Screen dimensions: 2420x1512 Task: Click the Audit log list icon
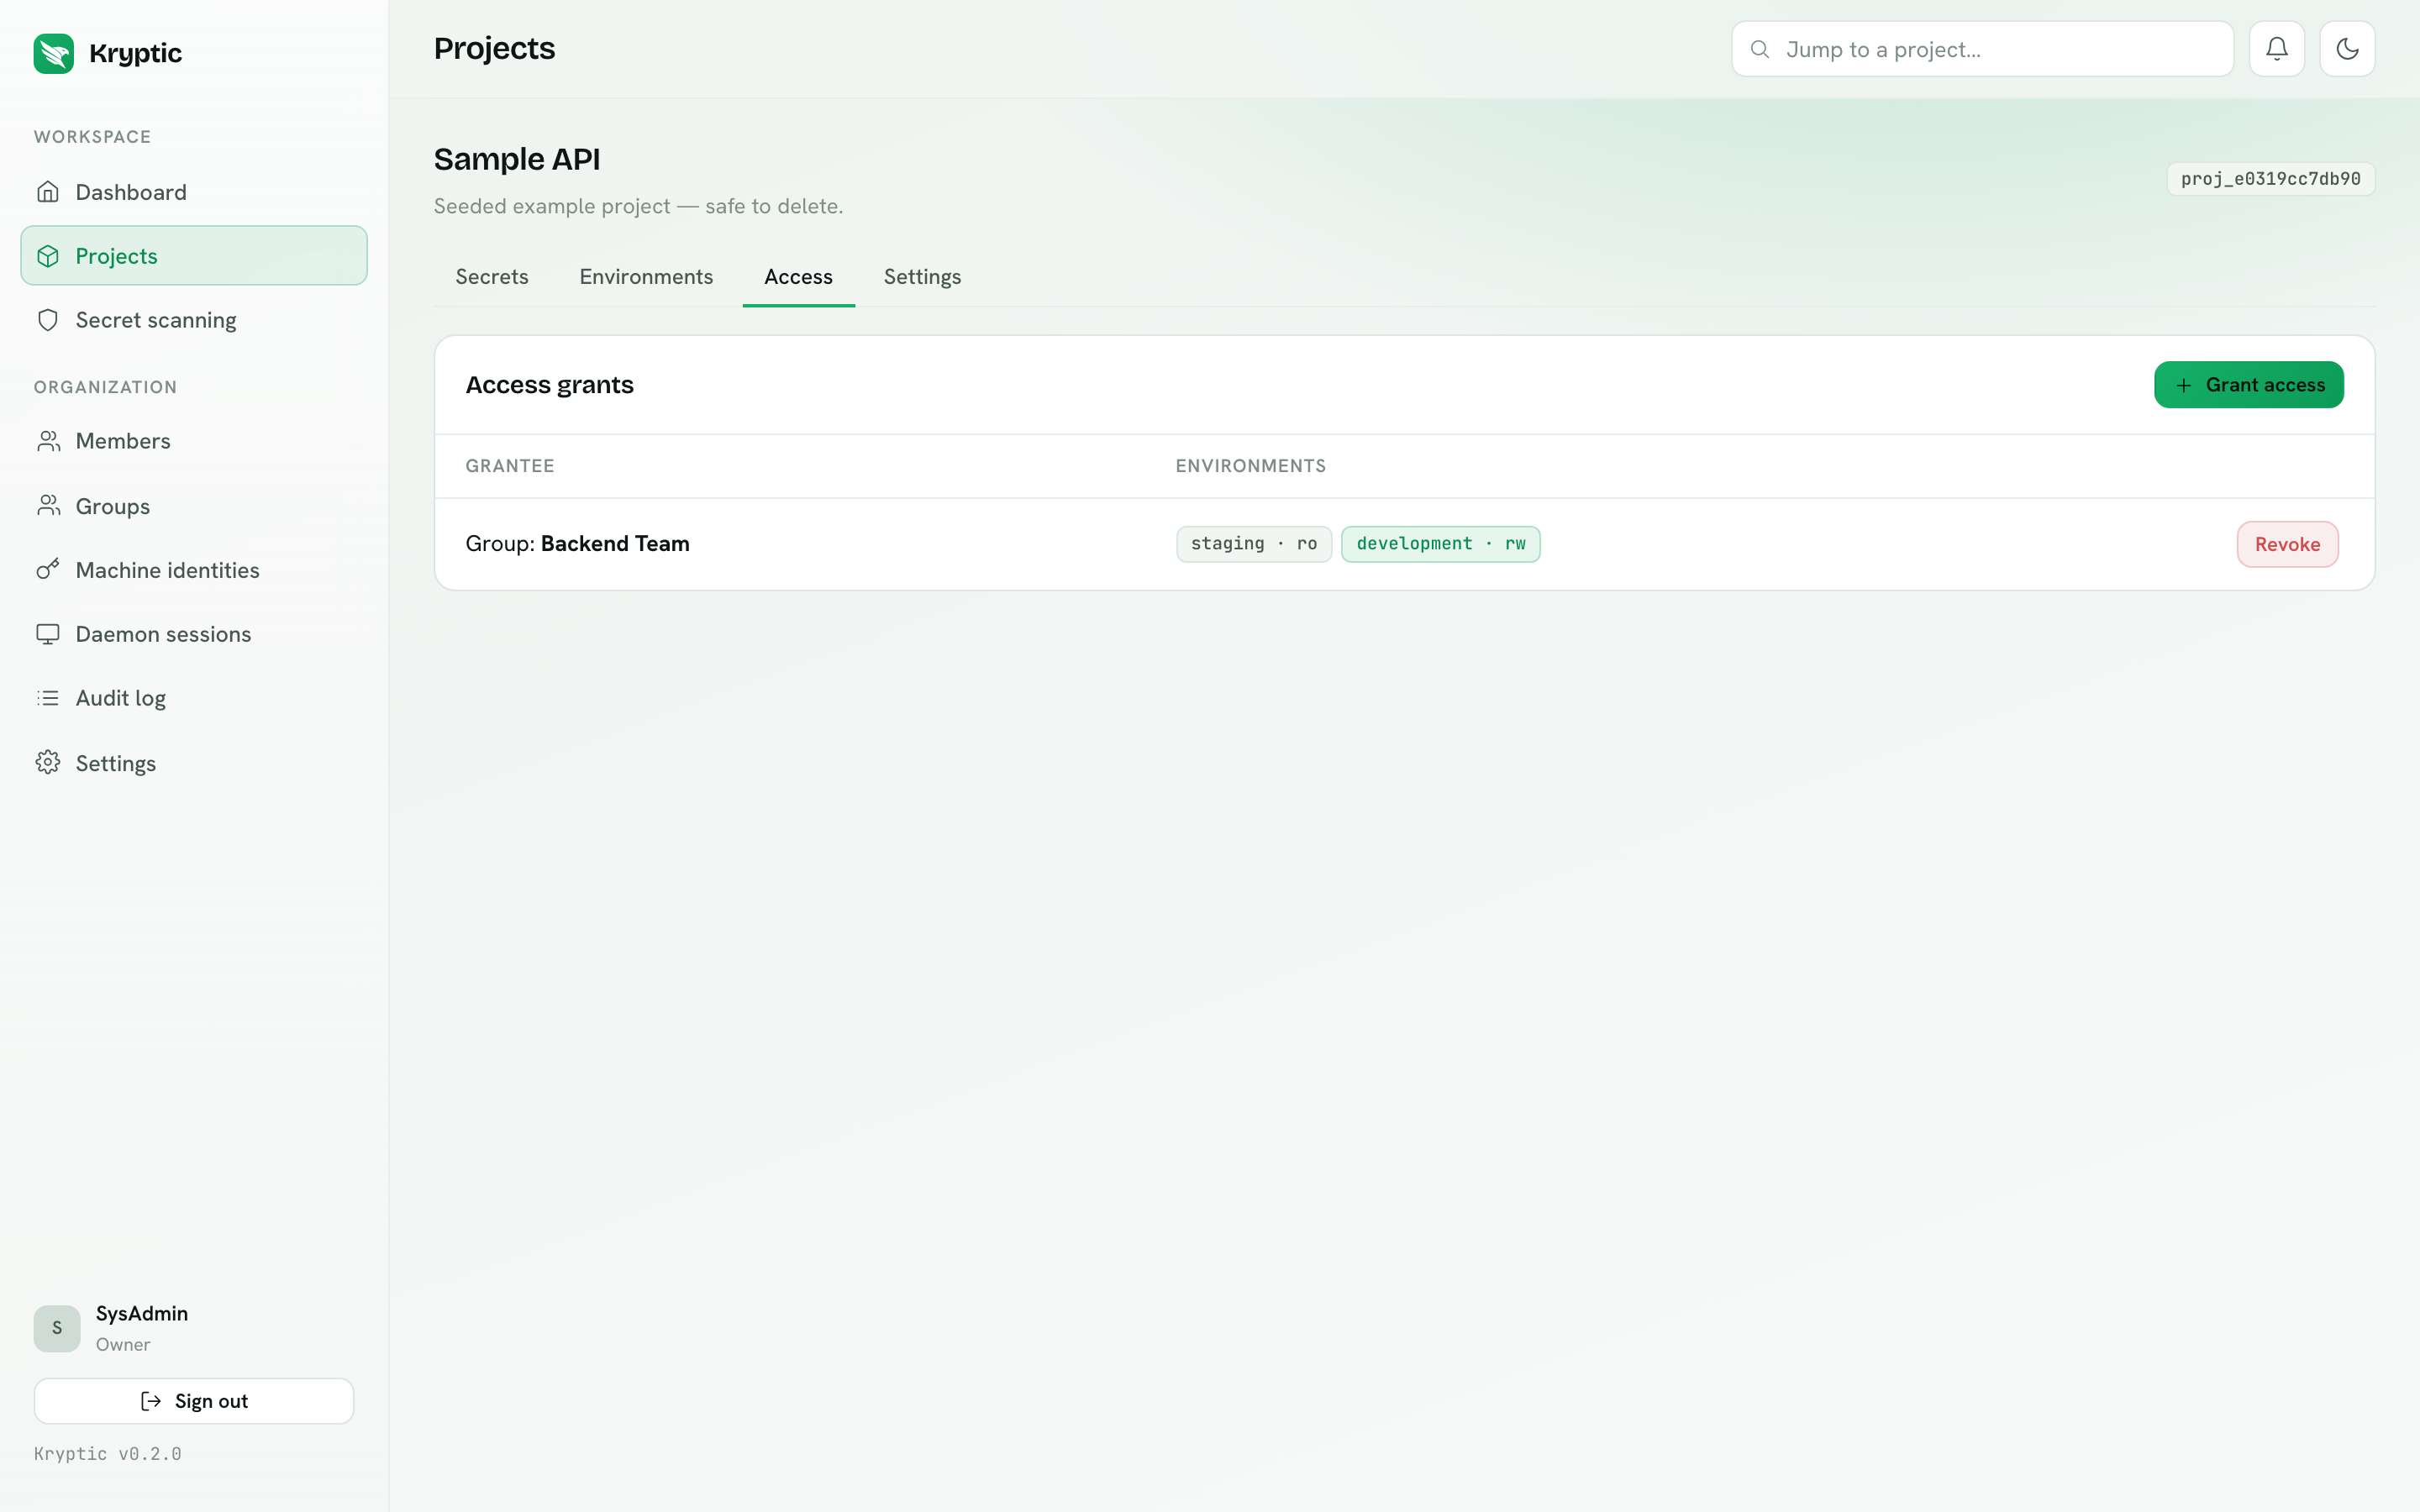point(48,698)
